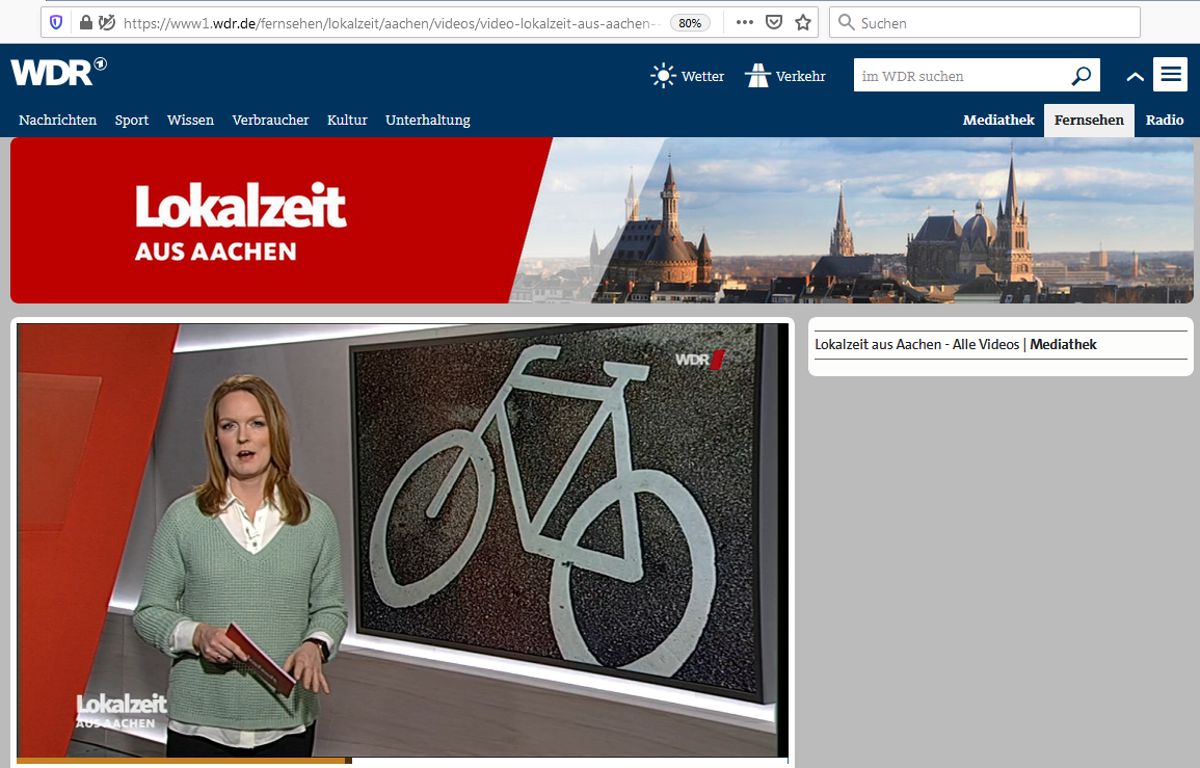Screen dimensions: 1200x768
Task: Click the address bar URL
Action: point(391,22)
